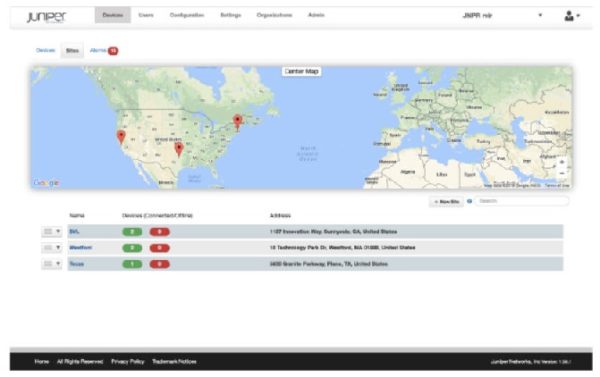Open the Privacy Policy footer link
This screenshot has width=600, height=377.
point(127,361)
